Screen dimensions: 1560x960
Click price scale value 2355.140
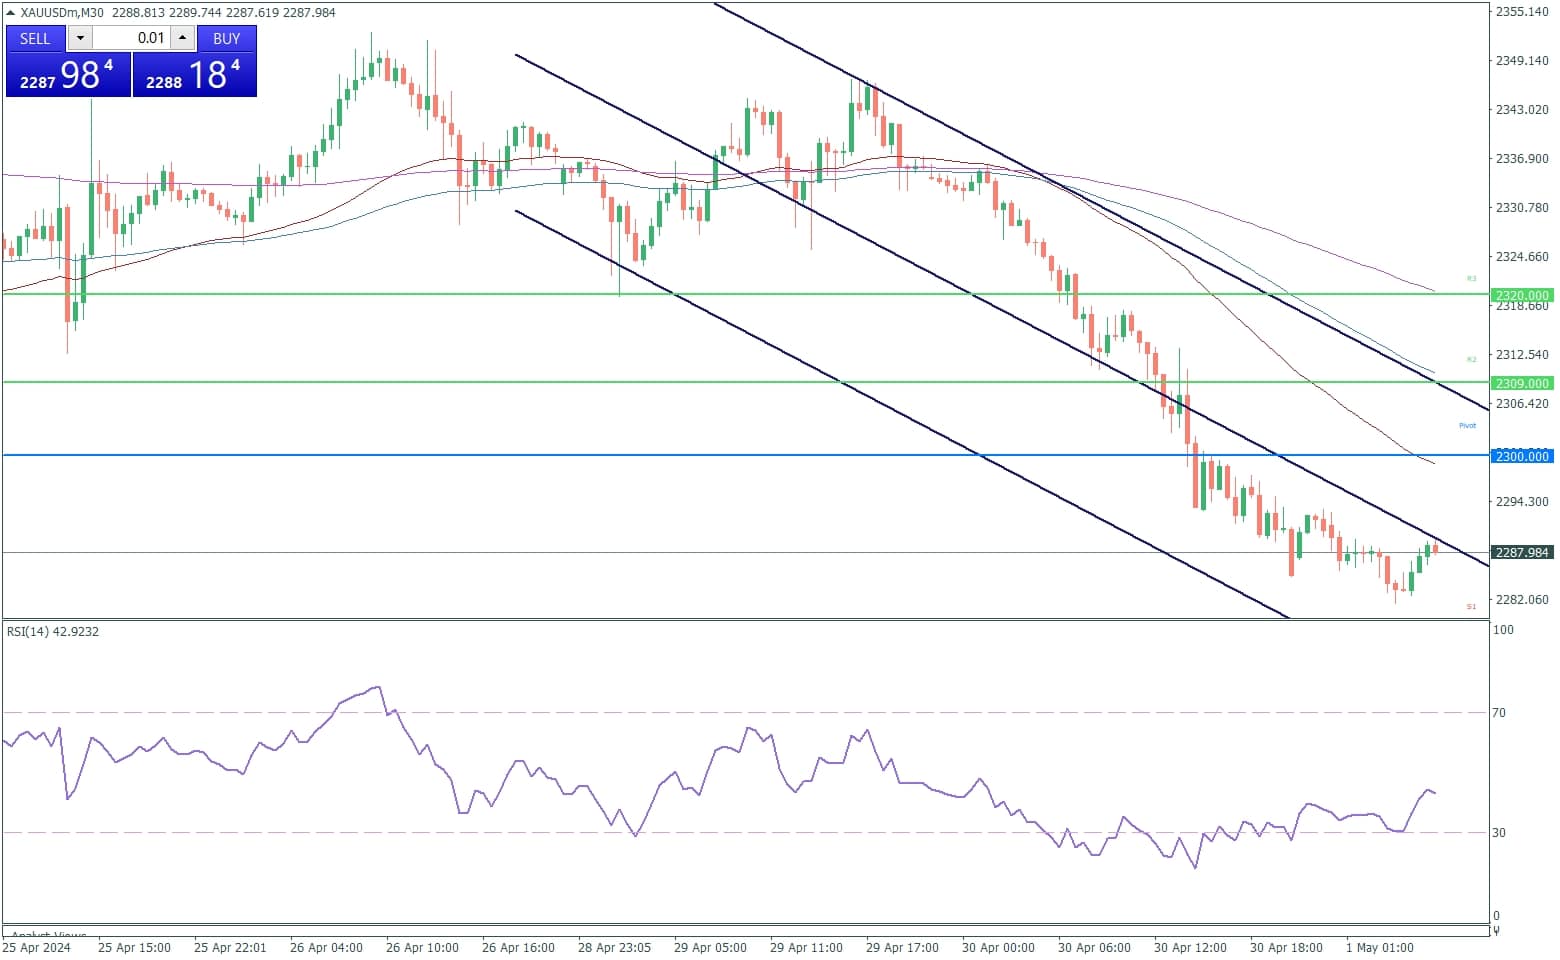coord(1522,11)
